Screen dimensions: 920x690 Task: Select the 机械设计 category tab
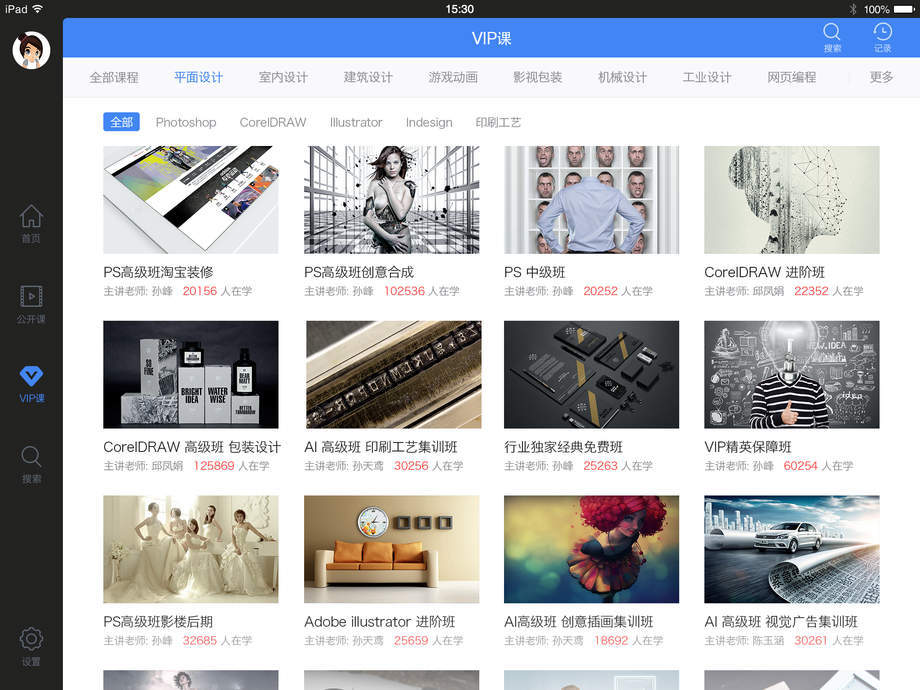coord(623,77)
